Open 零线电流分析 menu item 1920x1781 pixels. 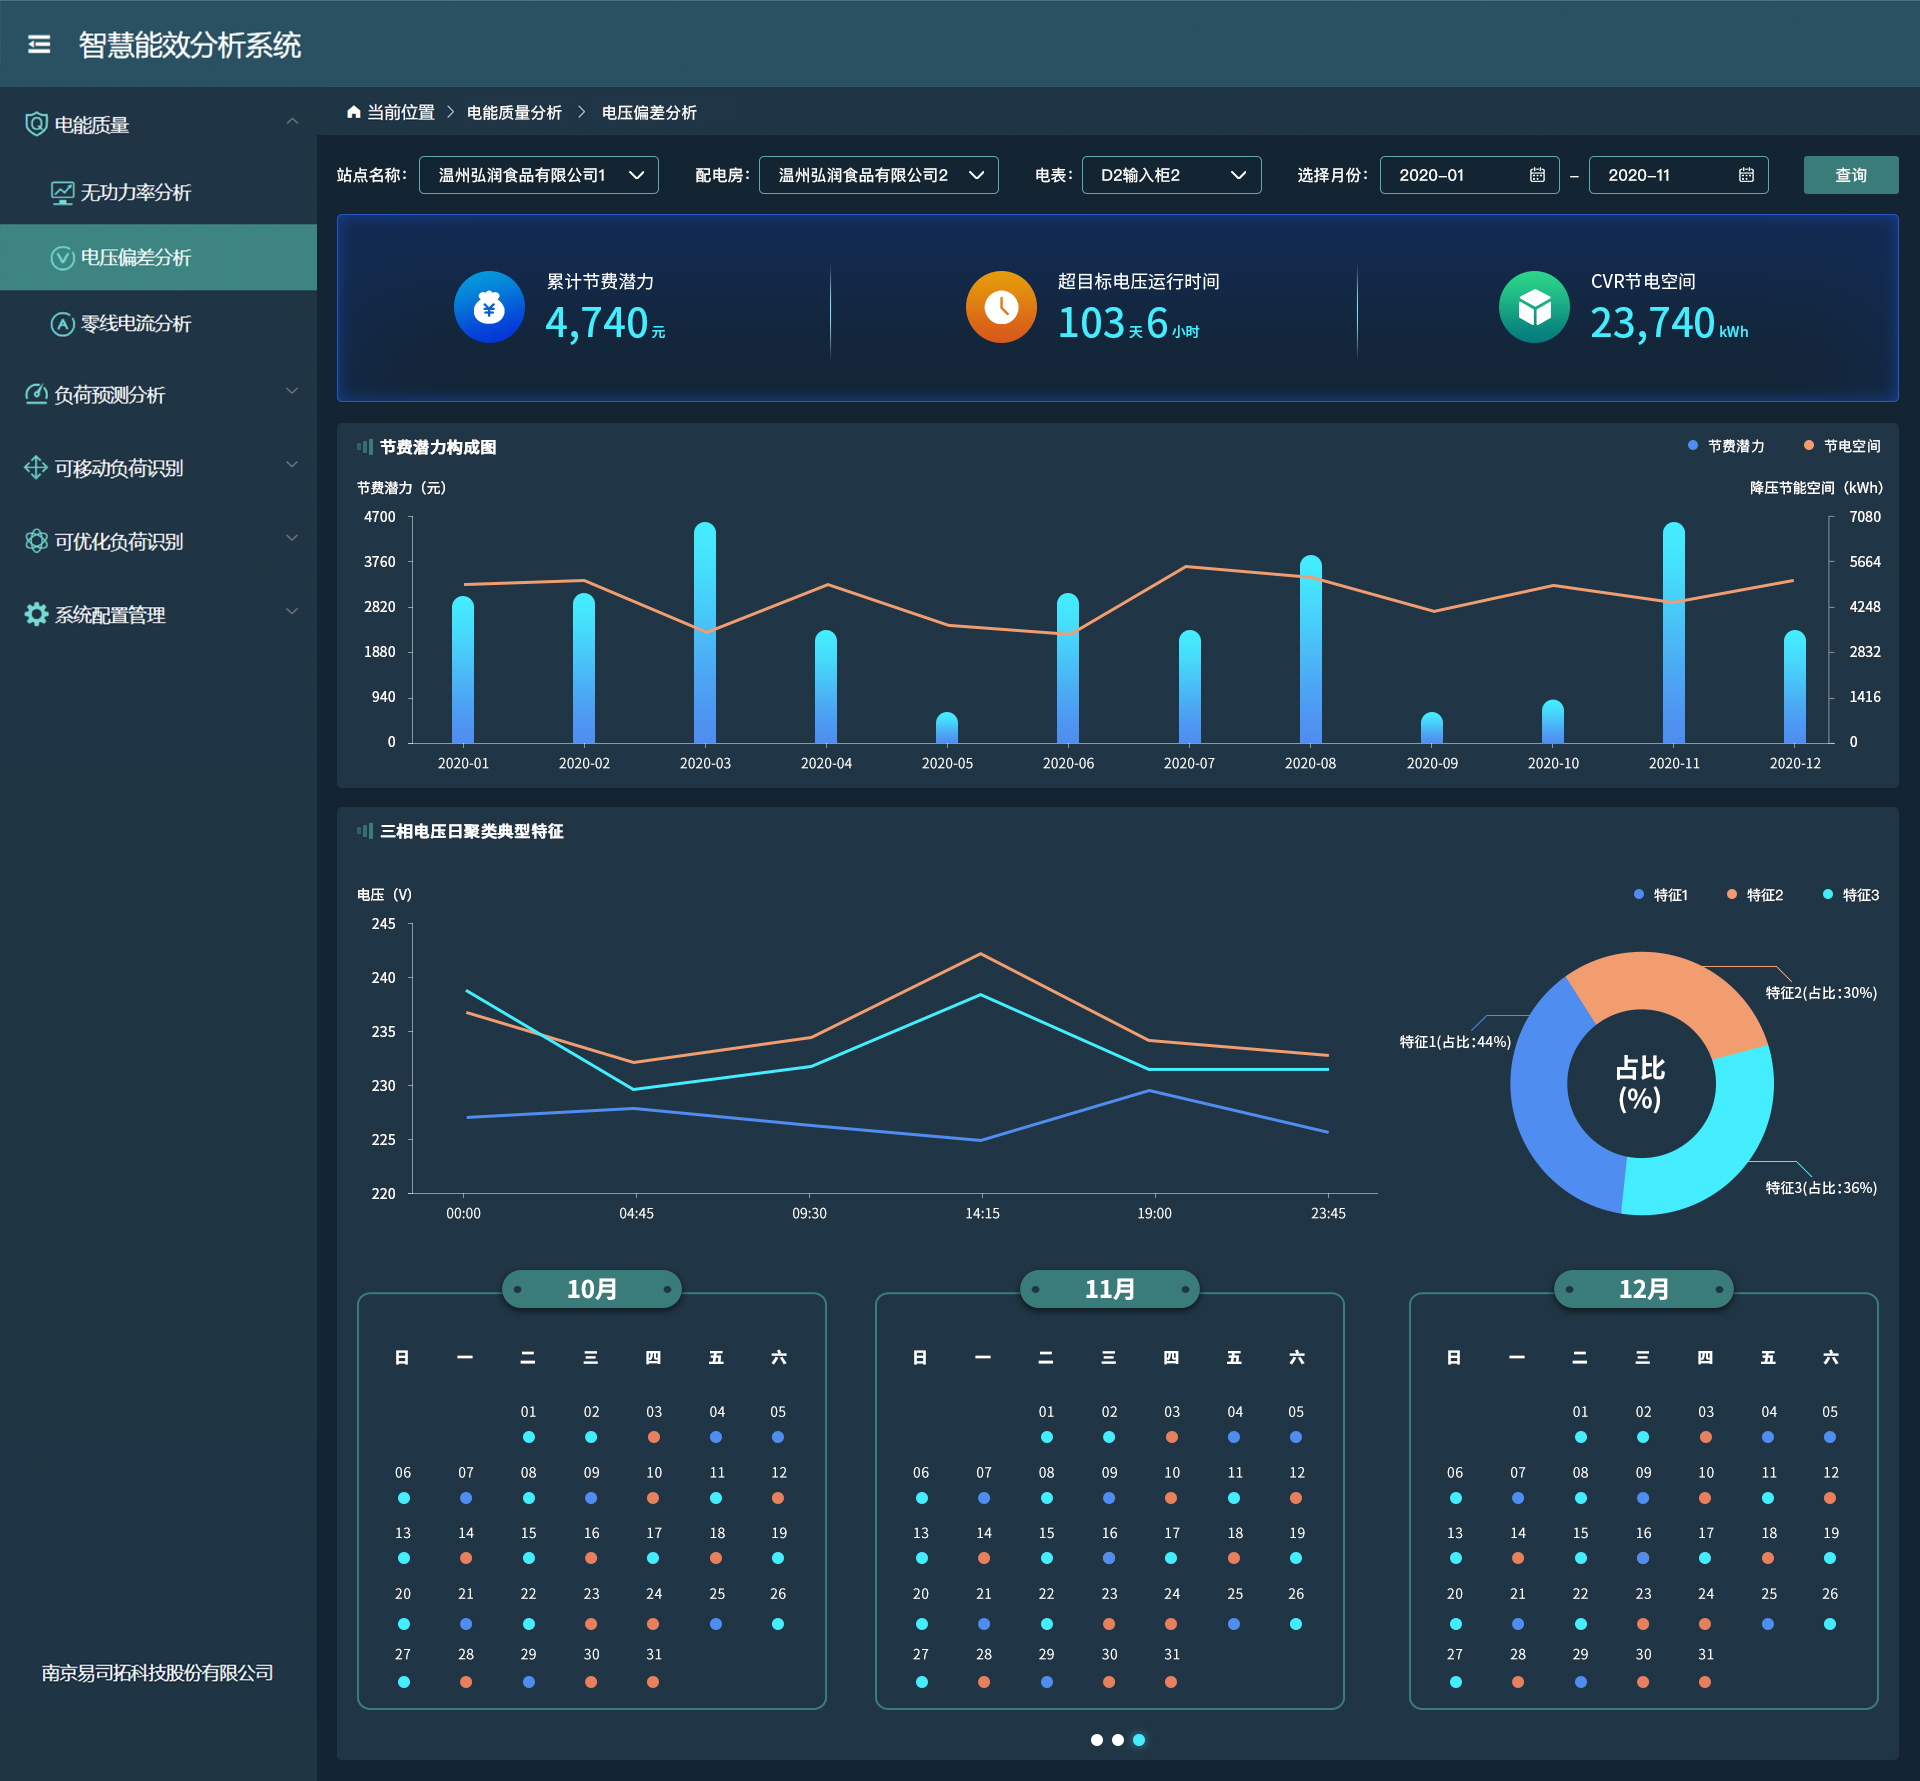158,324
